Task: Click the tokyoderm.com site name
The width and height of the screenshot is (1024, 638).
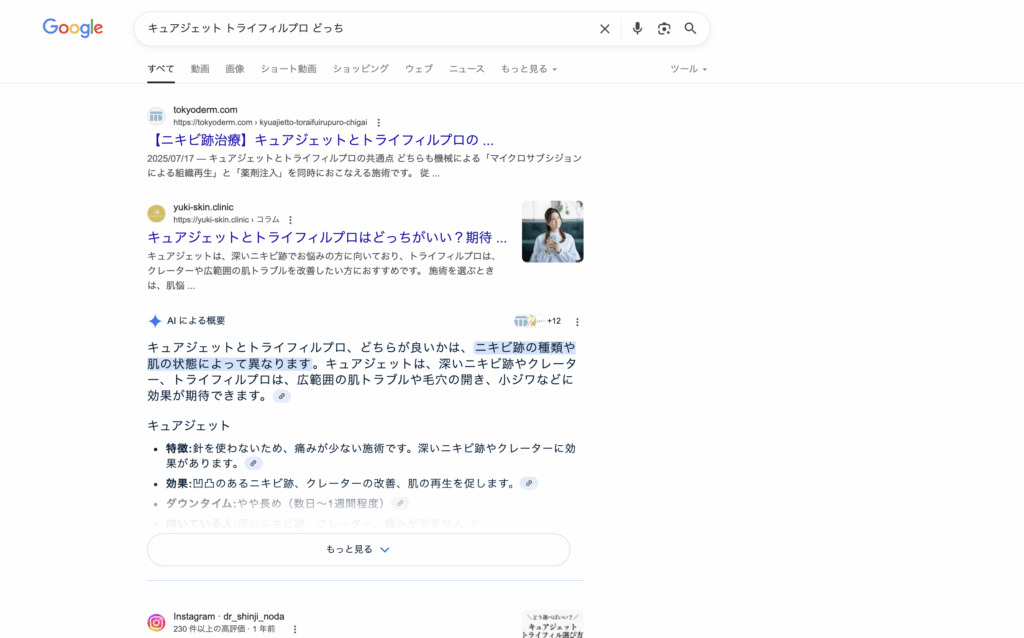Action: (x=205, y=110)
